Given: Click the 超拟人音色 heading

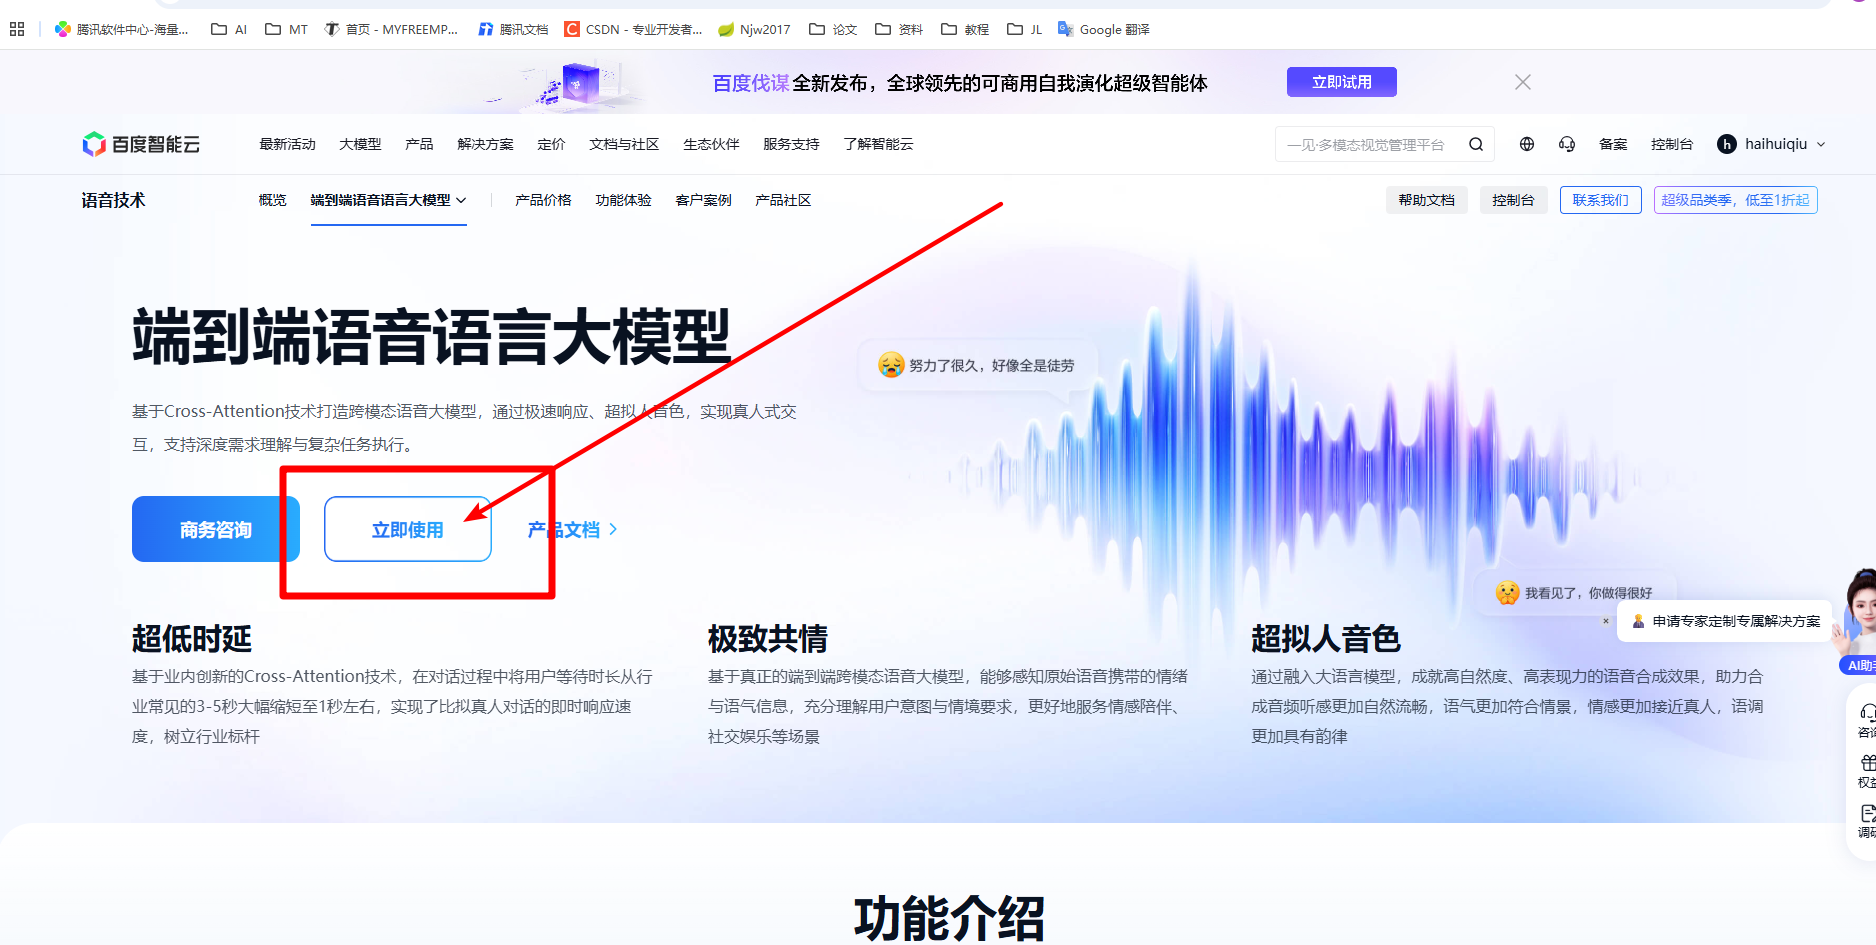Looking at the screenshot, I should [x=1326, y=638].
